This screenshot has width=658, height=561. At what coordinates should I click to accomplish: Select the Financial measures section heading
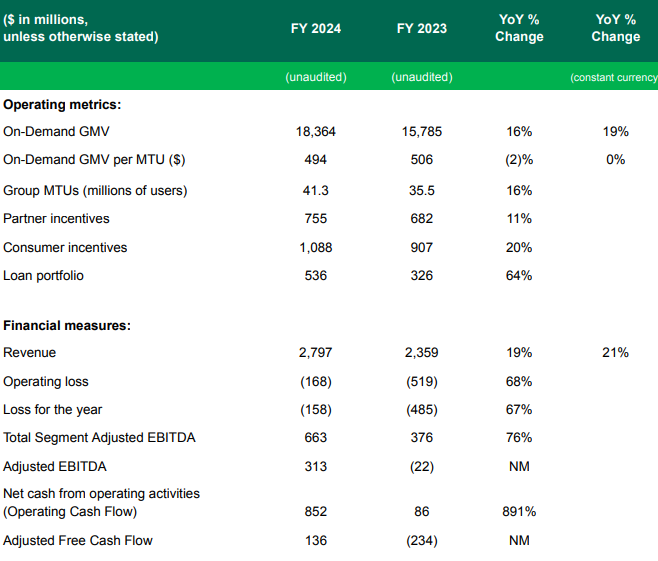pos(68,325)
